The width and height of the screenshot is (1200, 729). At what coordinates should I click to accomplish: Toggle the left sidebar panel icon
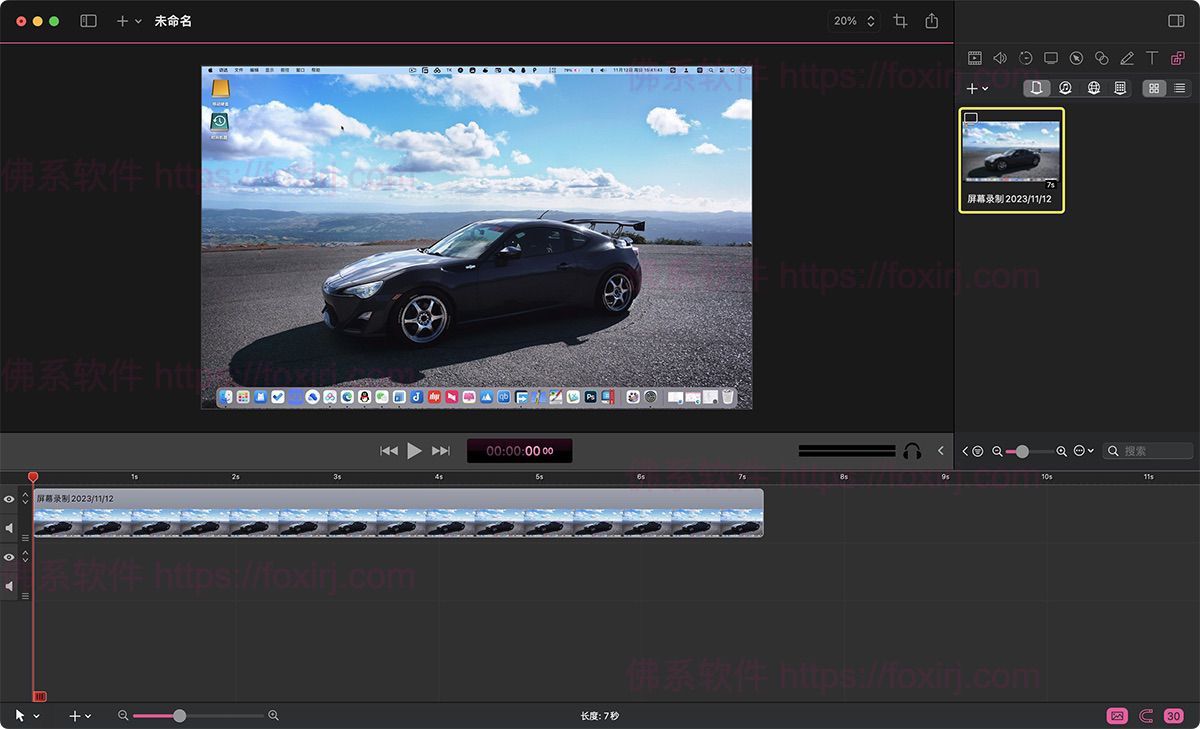coord(88,20)
